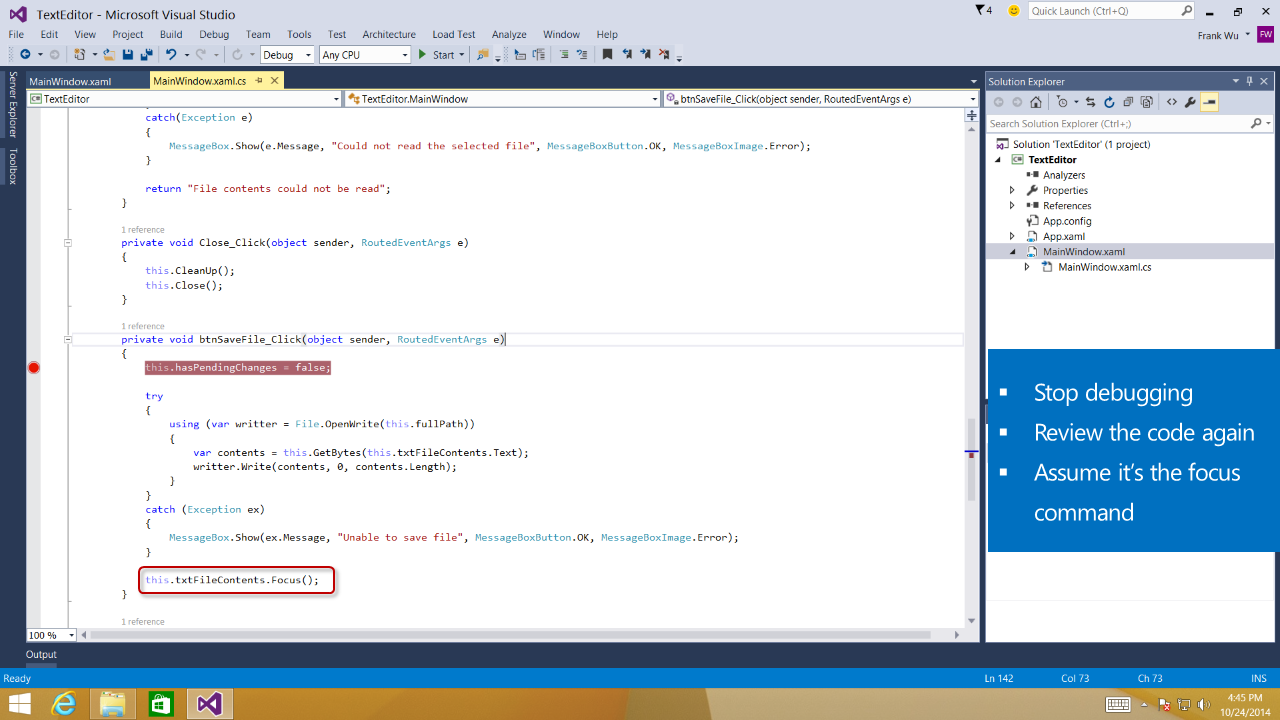Viewport: 1280px width, 720px height.
Task: Go to the next bookmark icon
Action: click(x=645, y=55)
